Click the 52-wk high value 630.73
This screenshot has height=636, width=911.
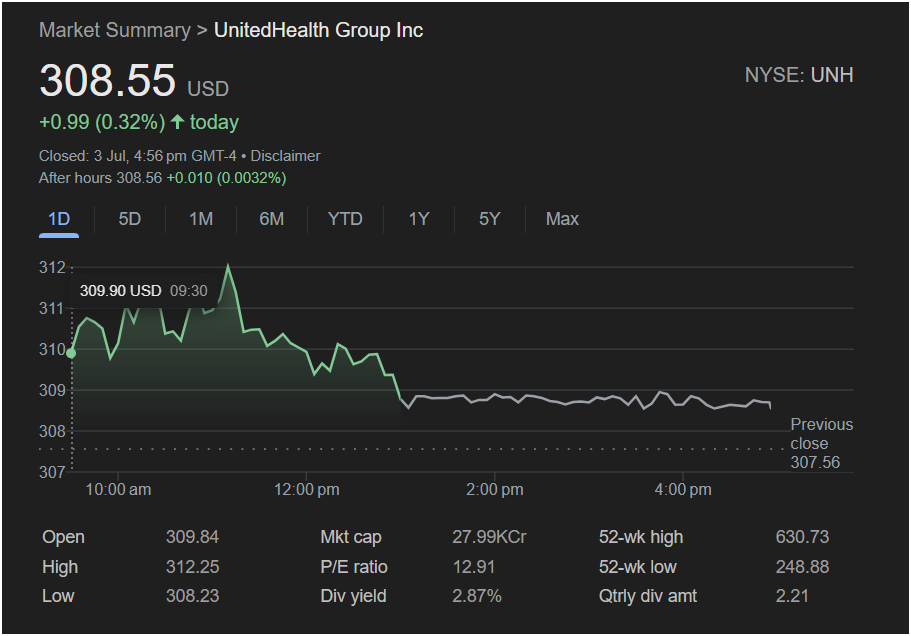[802, 537]
